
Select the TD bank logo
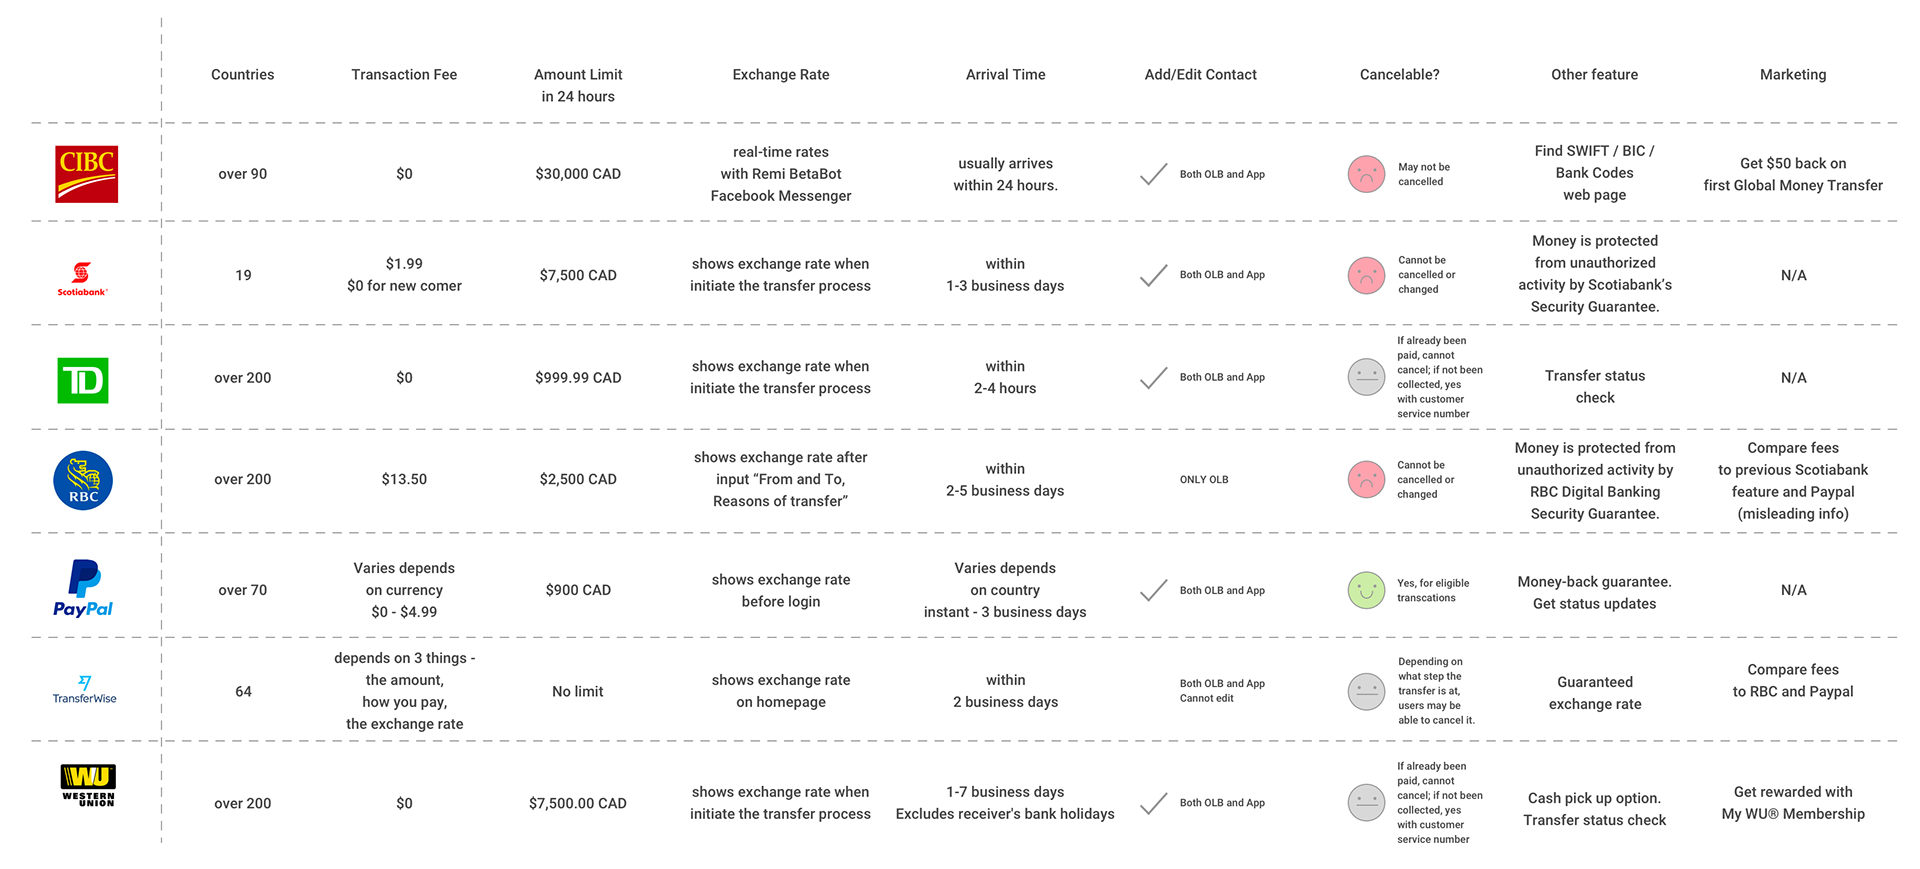pyautogui.click(x=83, y=380)
